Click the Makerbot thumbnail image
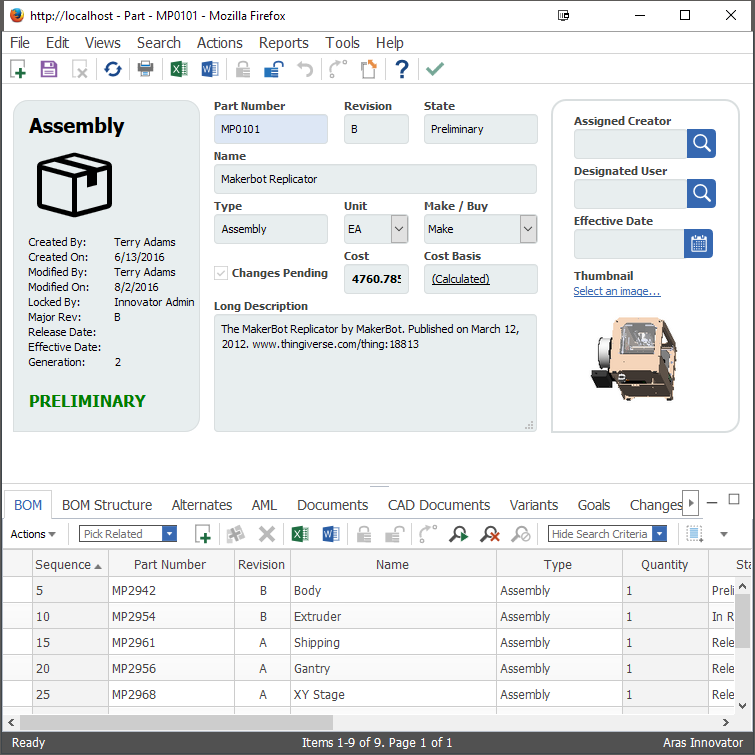Screen dimensions: 755x755 click(634, 358)
